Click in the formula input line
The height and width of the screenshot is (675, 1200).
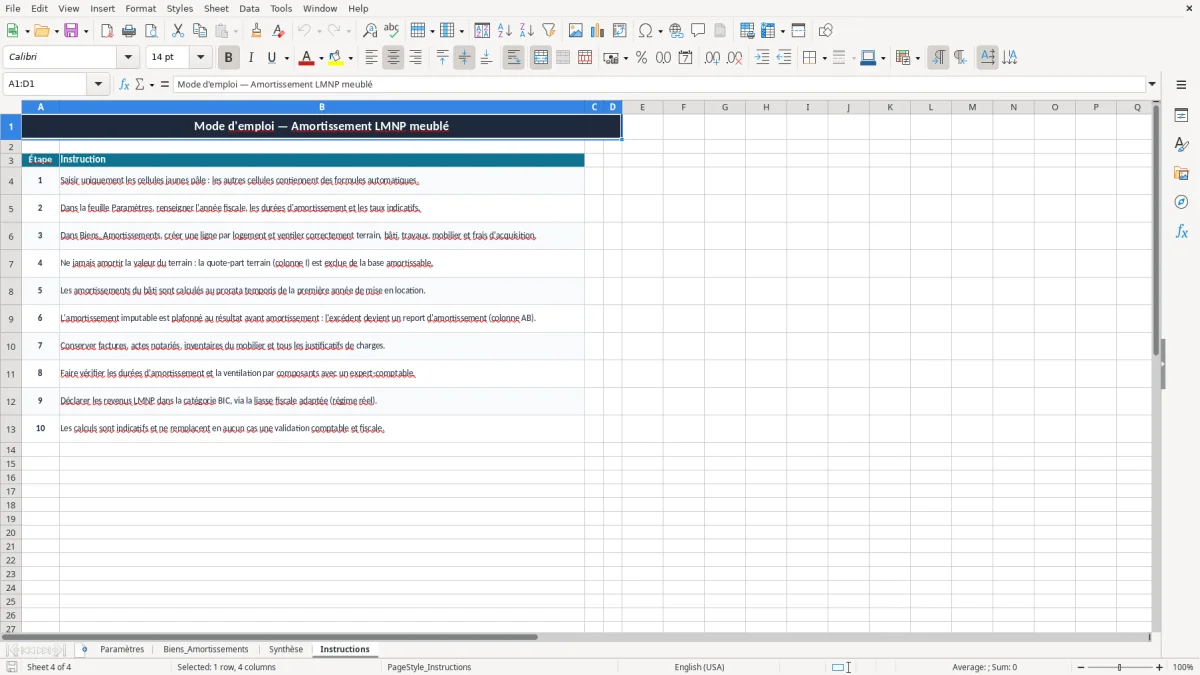tap(659, 85)
